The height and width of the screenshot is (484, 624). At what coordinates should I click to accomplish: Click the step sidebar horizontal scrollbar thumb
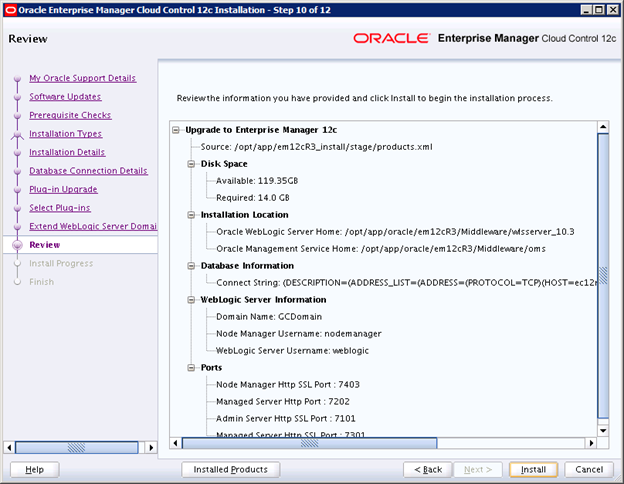coord(76,447)
